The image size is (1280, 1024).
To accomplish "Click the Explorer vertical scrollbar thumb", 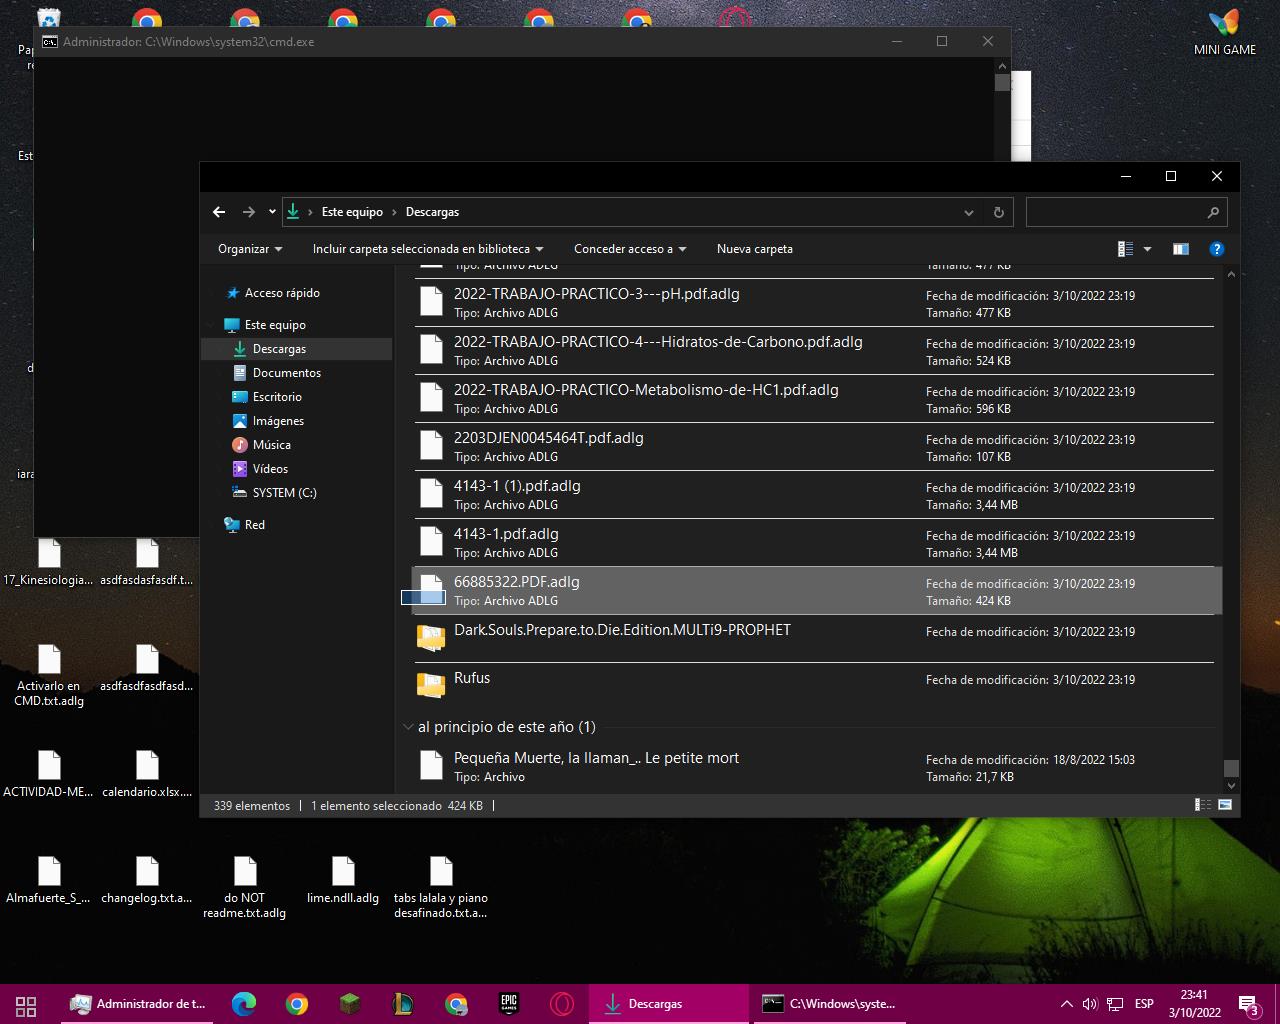I will pos(1231,768).
